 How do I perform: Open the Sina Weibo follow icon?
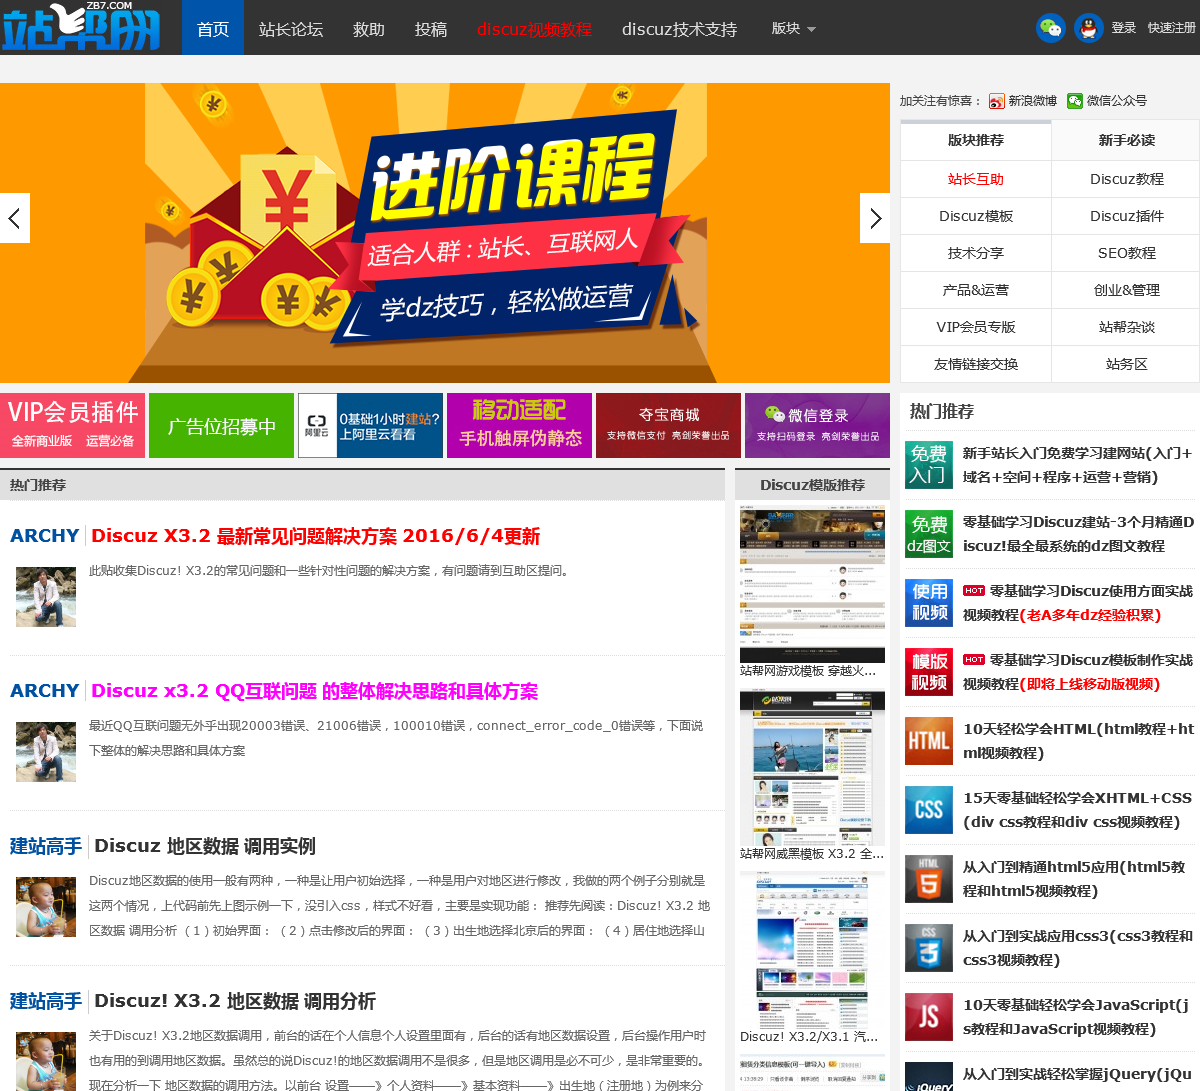[996, 101]
